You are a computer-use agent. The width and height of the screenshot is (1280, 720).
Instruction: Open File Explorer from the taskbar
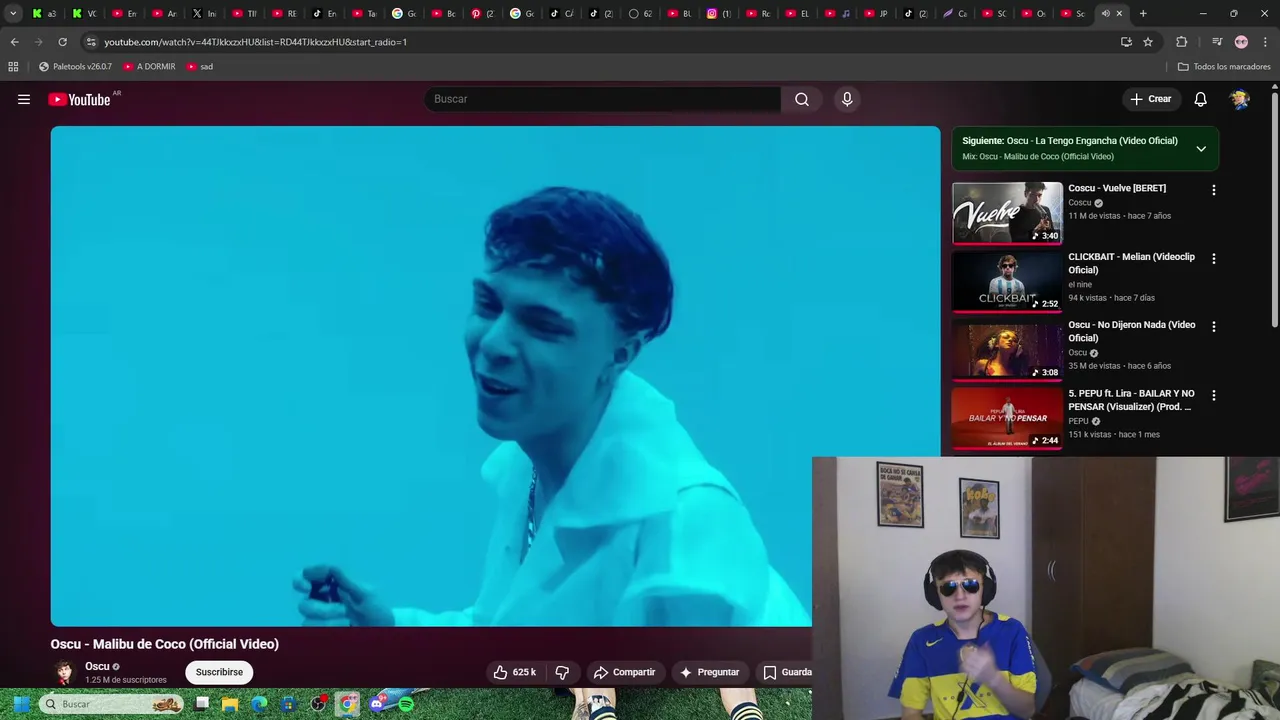[x=231, y=704]
